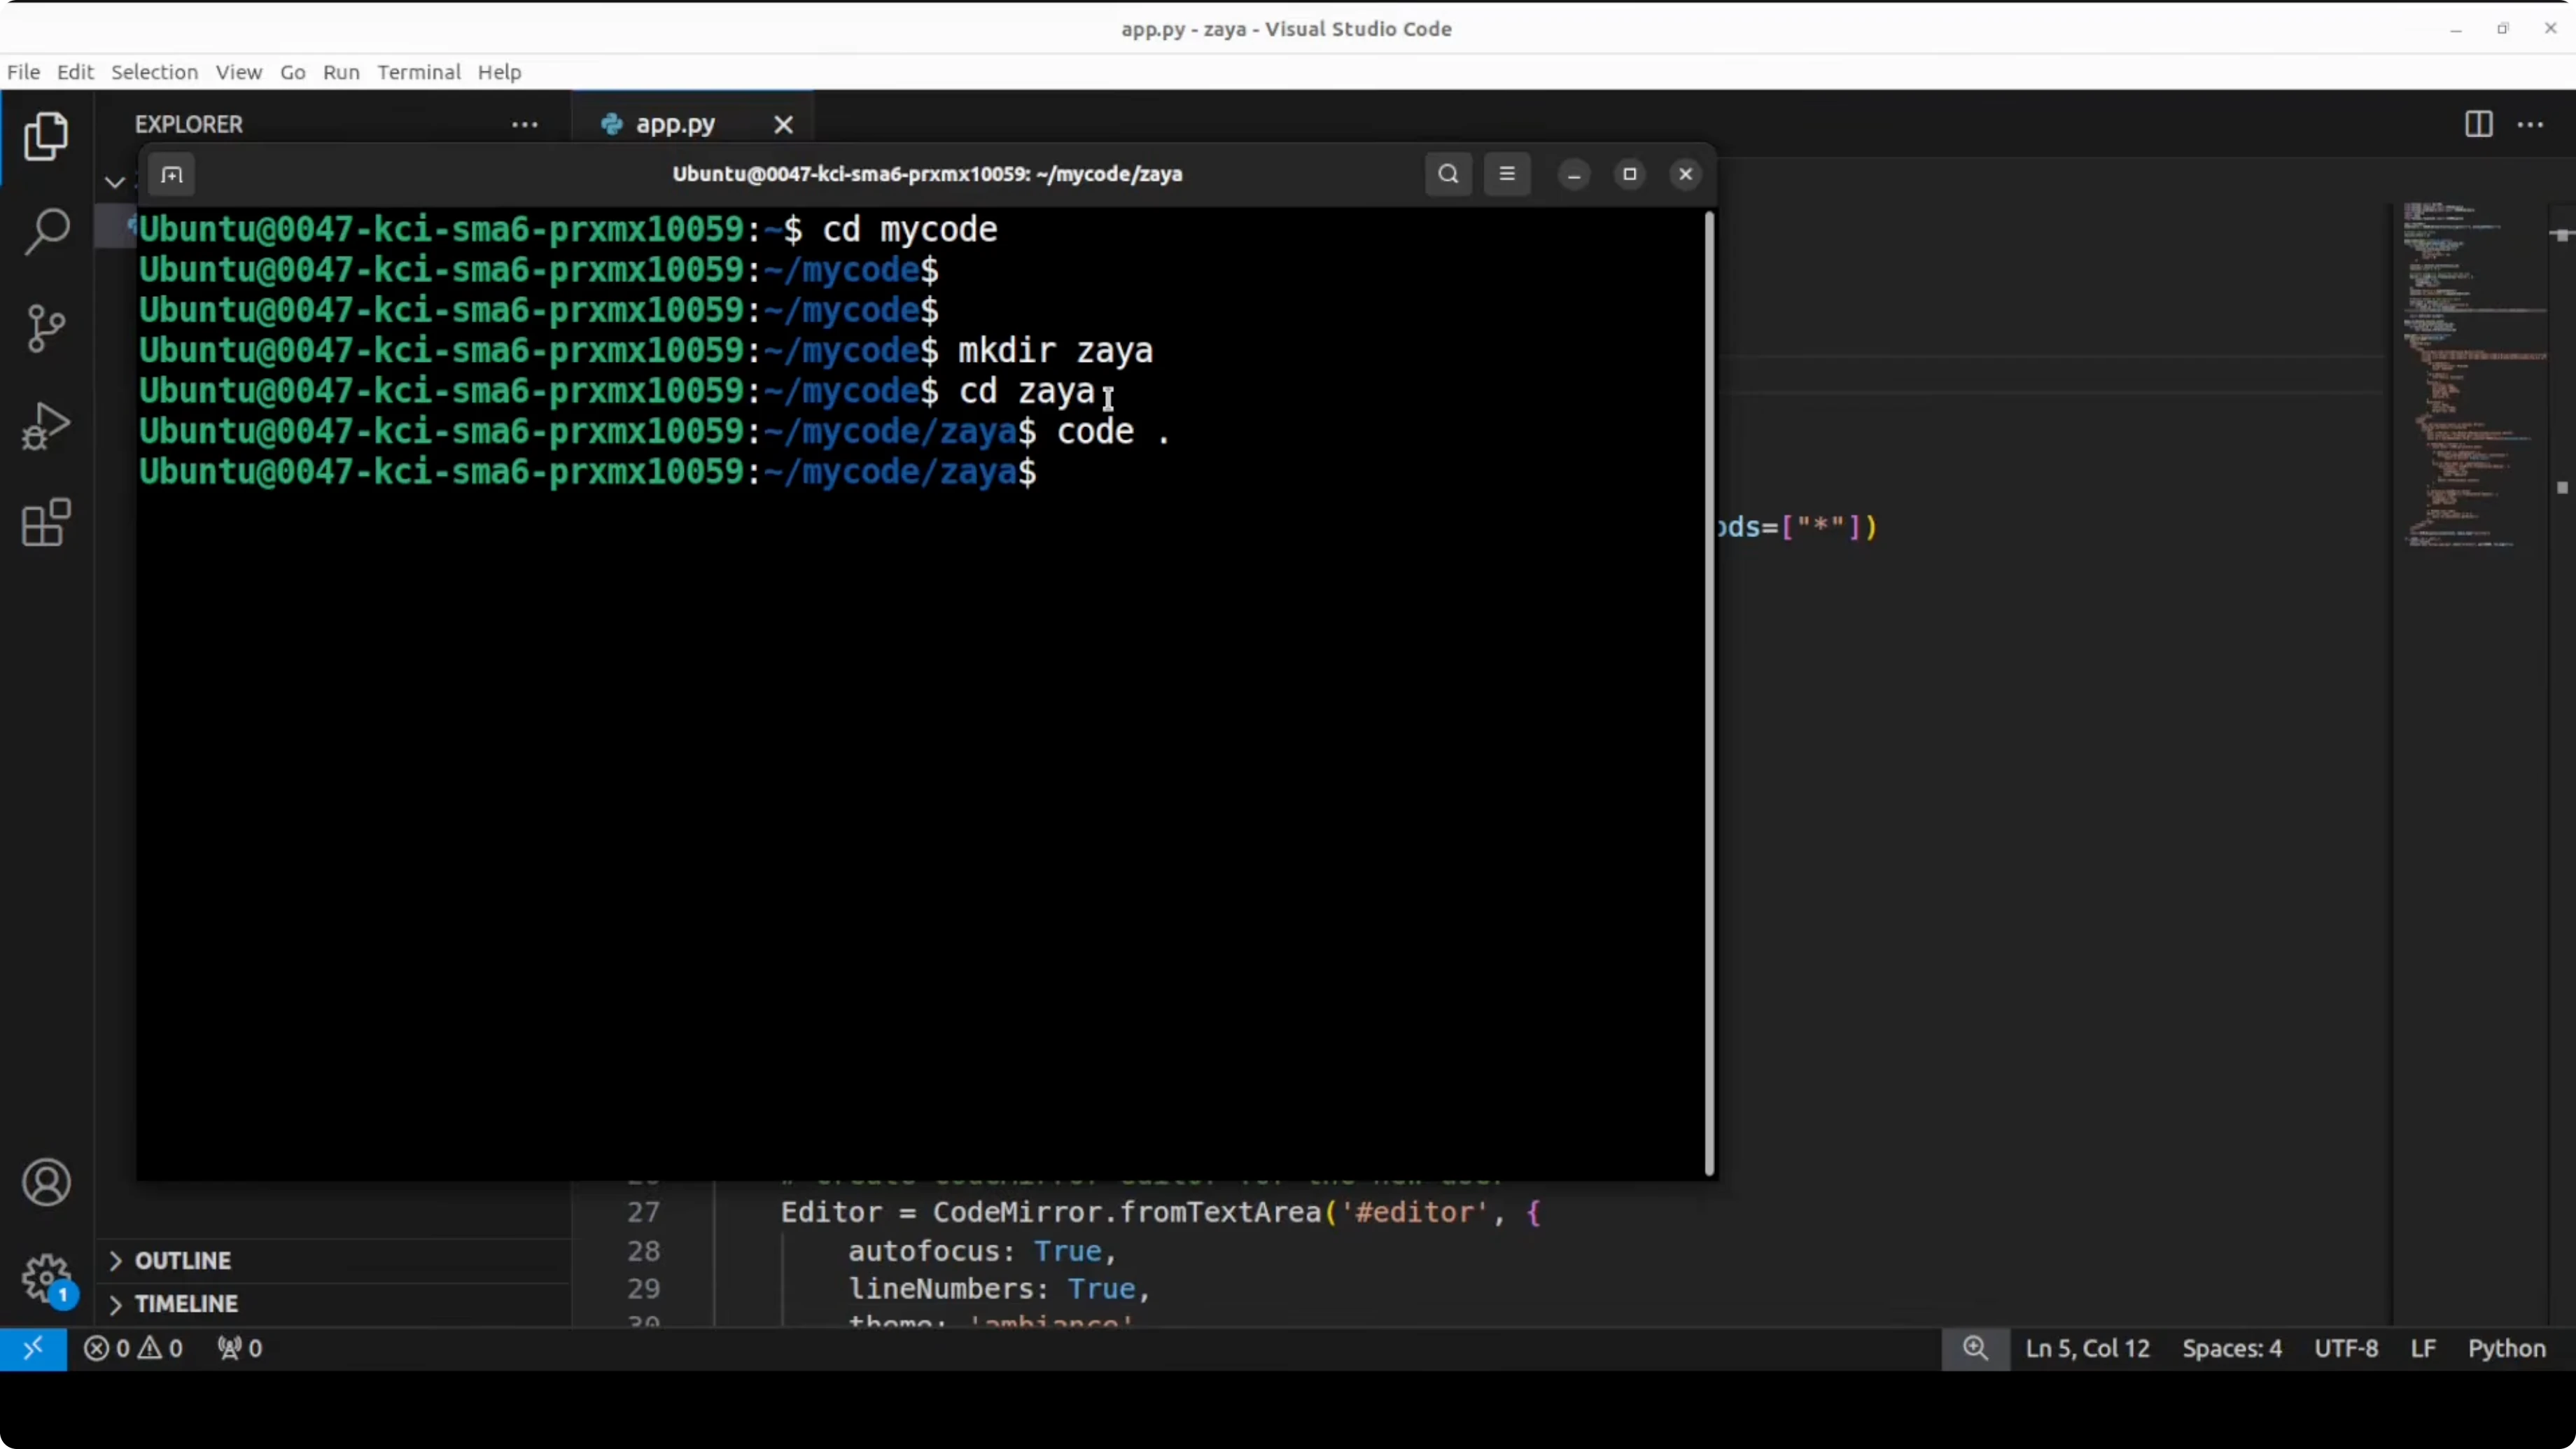Click LF end-of-line selector
Image resolution: width=2576 pixels, height=1449 pixels.
2422,1348
